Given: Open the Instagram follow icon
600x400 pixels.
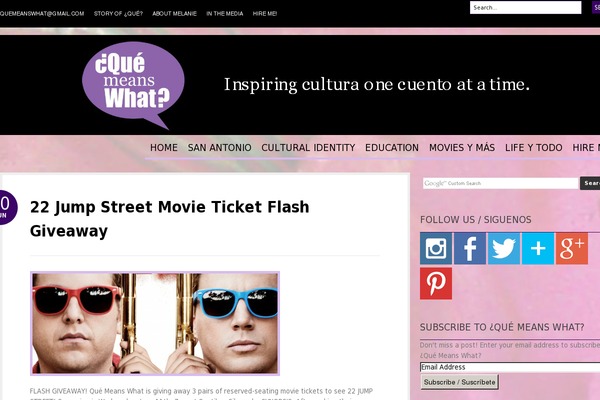Looking at the screenshot, I should 436,248.
